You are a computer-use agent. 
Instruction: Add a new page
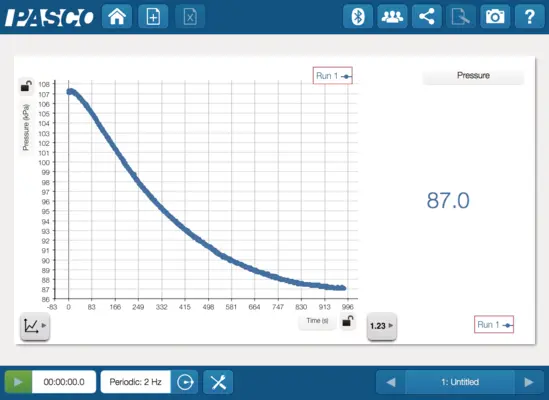(153, 16)
